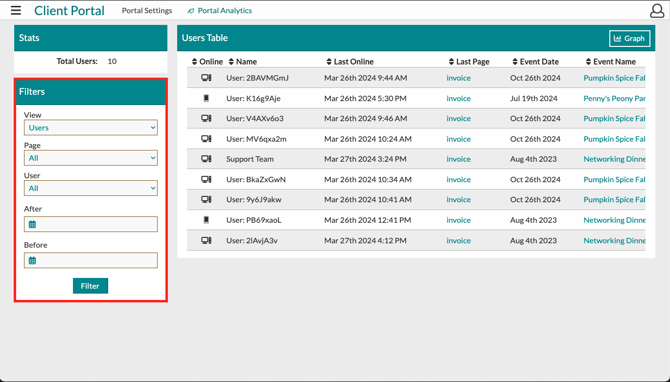Open Networking Dinner event for User: 2lAvjA3v

click(614, 241)
